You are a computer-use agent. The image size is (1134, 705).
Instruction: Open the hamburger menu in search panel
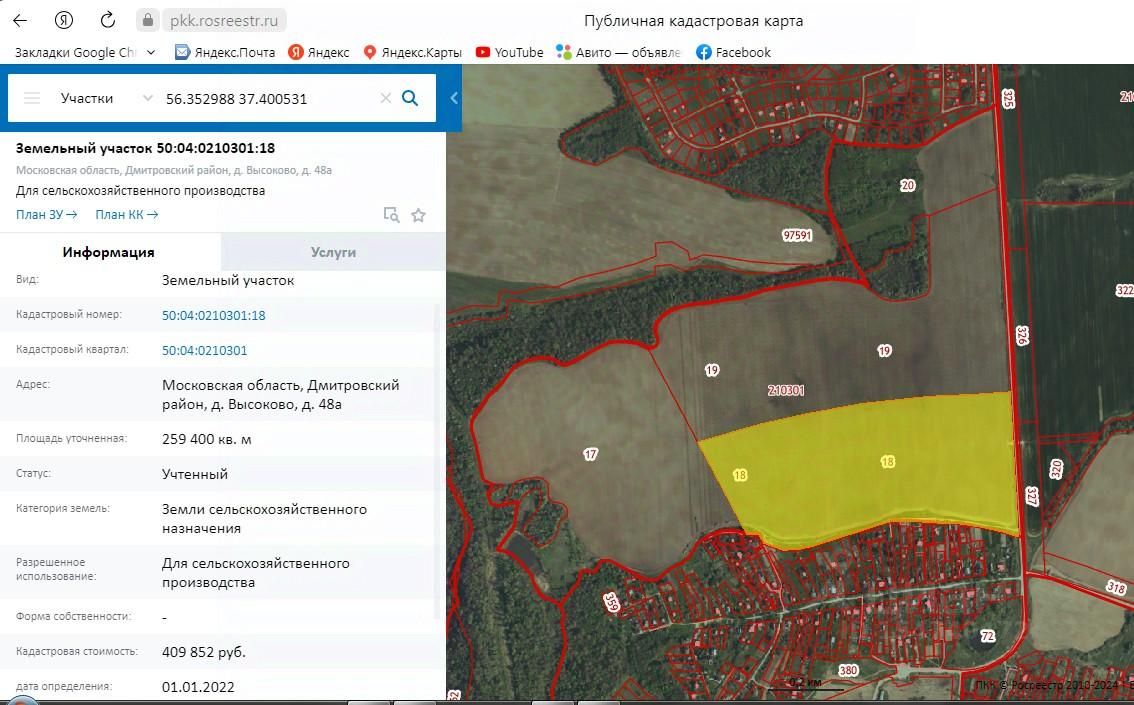(32, 98)
